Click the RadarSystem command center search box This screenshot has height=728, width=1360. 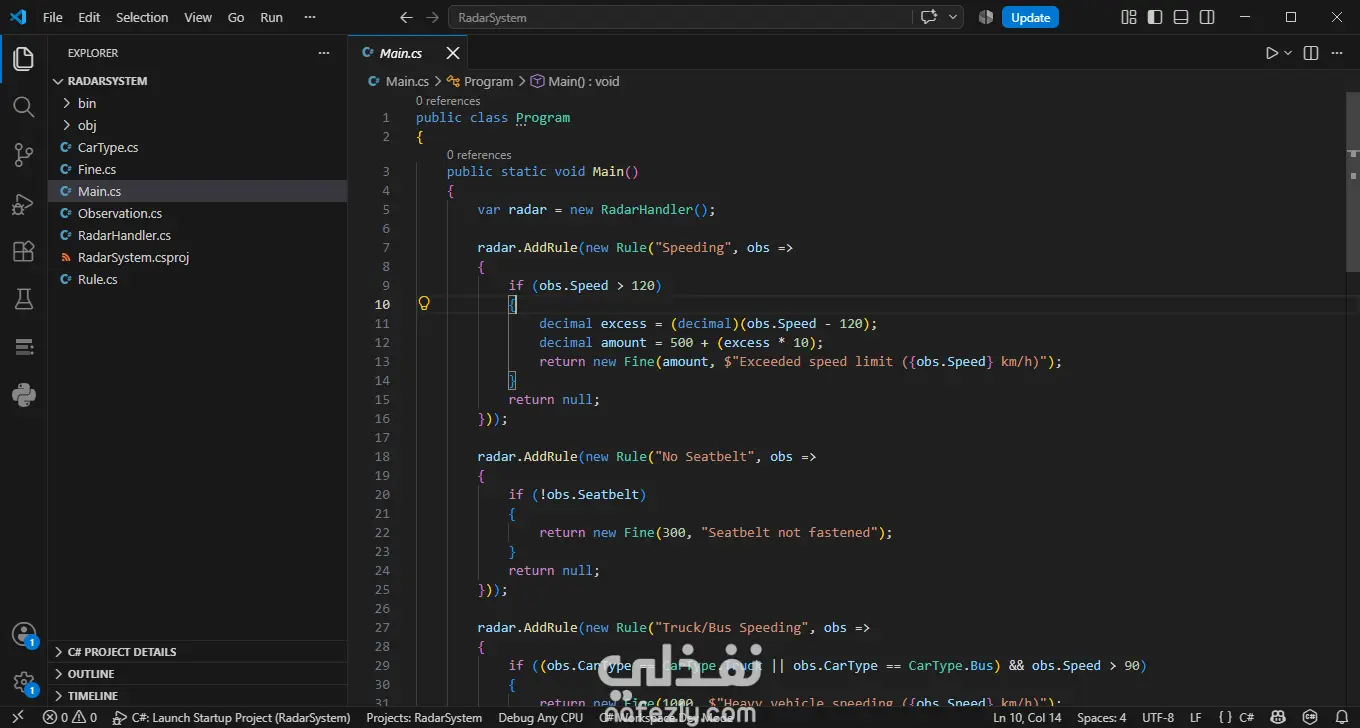[680, 17]
